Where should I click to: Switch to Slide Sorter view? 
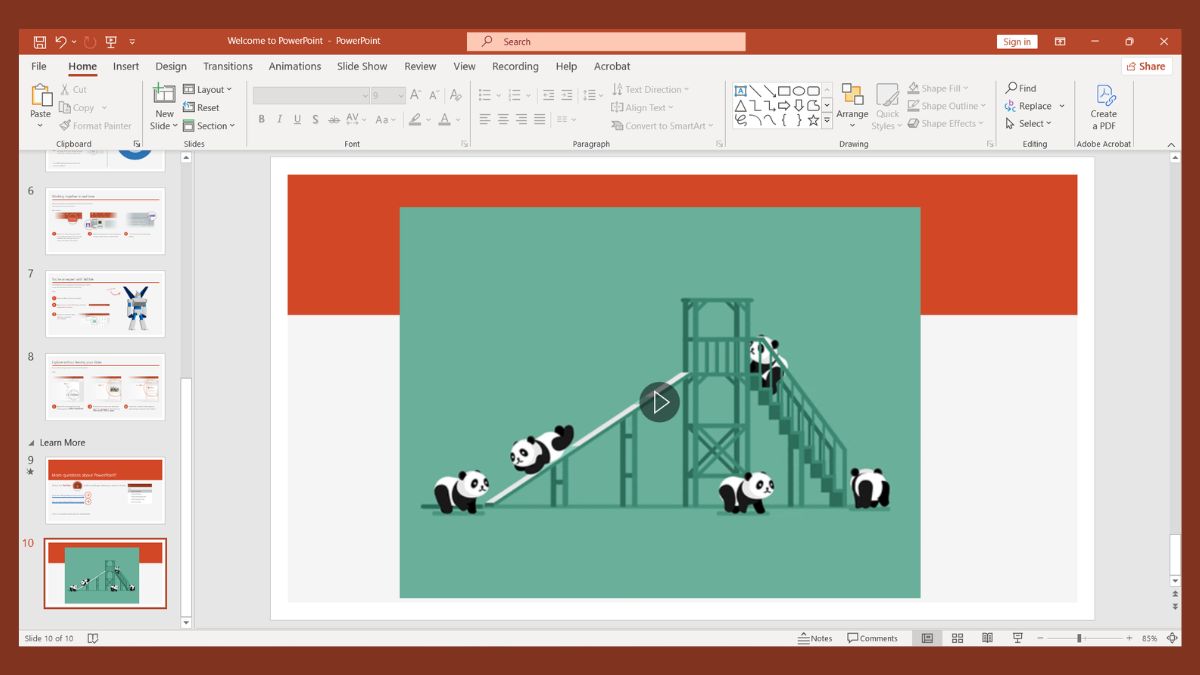click(x=957, y=637)
